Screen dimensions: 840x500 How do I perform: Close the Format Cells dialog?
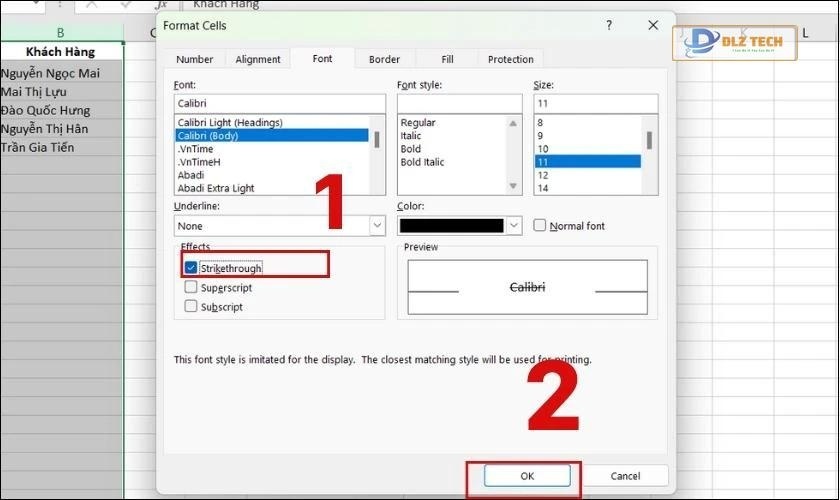pos(653,25)
